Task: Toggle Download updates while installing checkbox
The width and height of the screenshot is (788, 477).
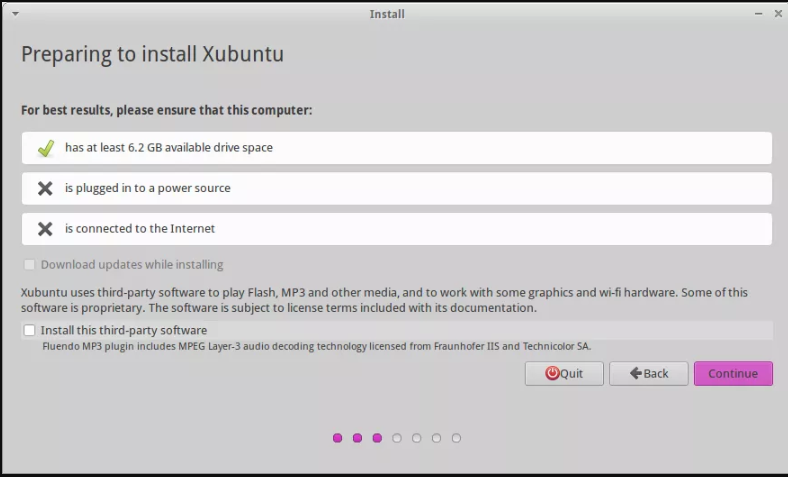Action: coord(30,264)
